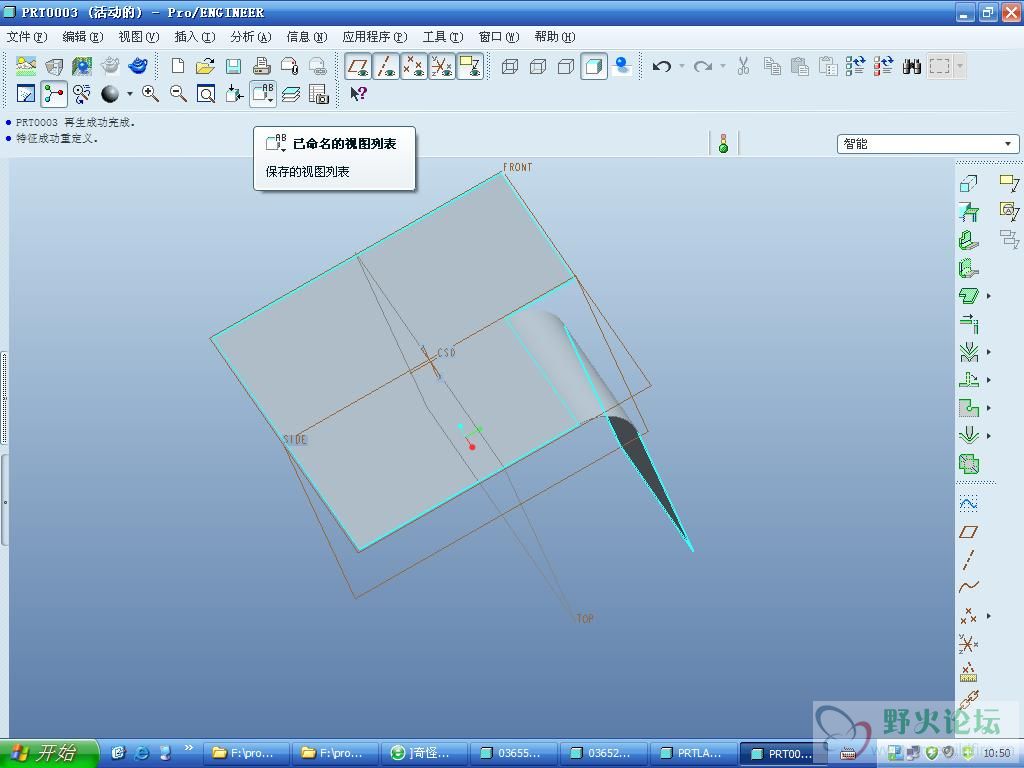The height and width of the screenshot is (768, 1024).
Task: Open the saved view list dropdown button
Action: tap(263, 94)
